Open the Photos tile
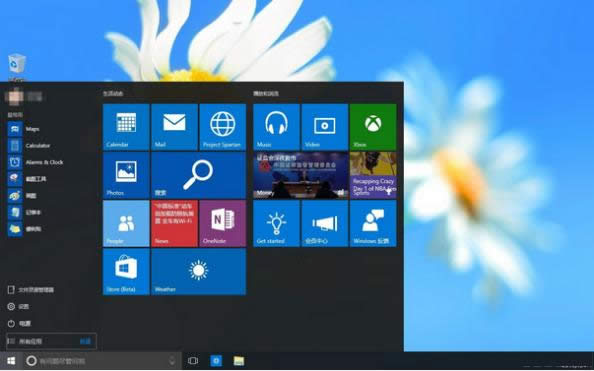594x371 pixels. pyautogui.click(x=126, y=175)
